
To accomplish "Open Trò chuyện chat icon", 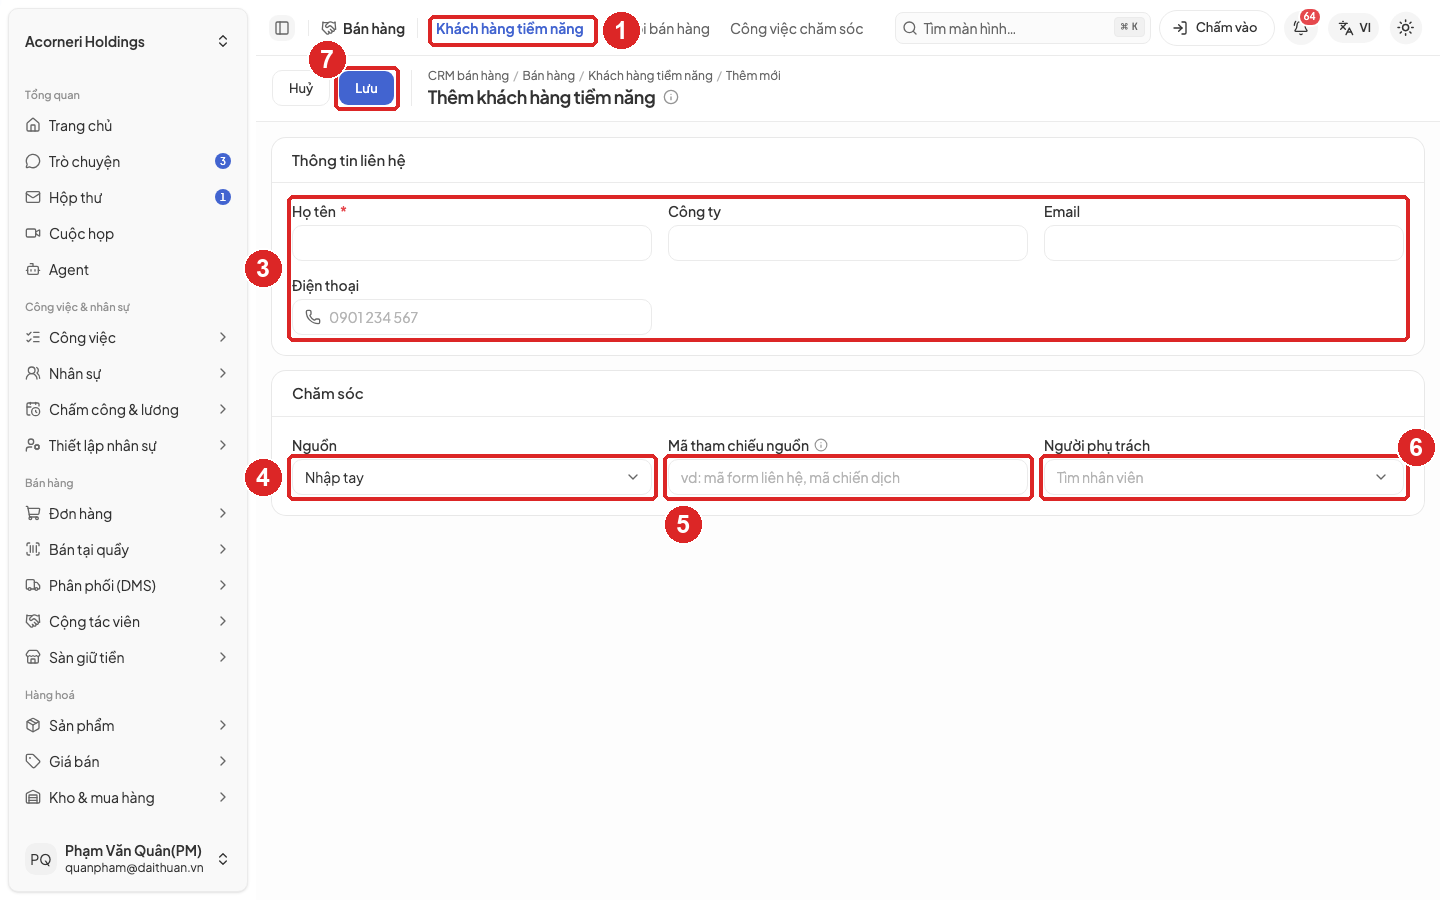I will (x=33, y=161).
